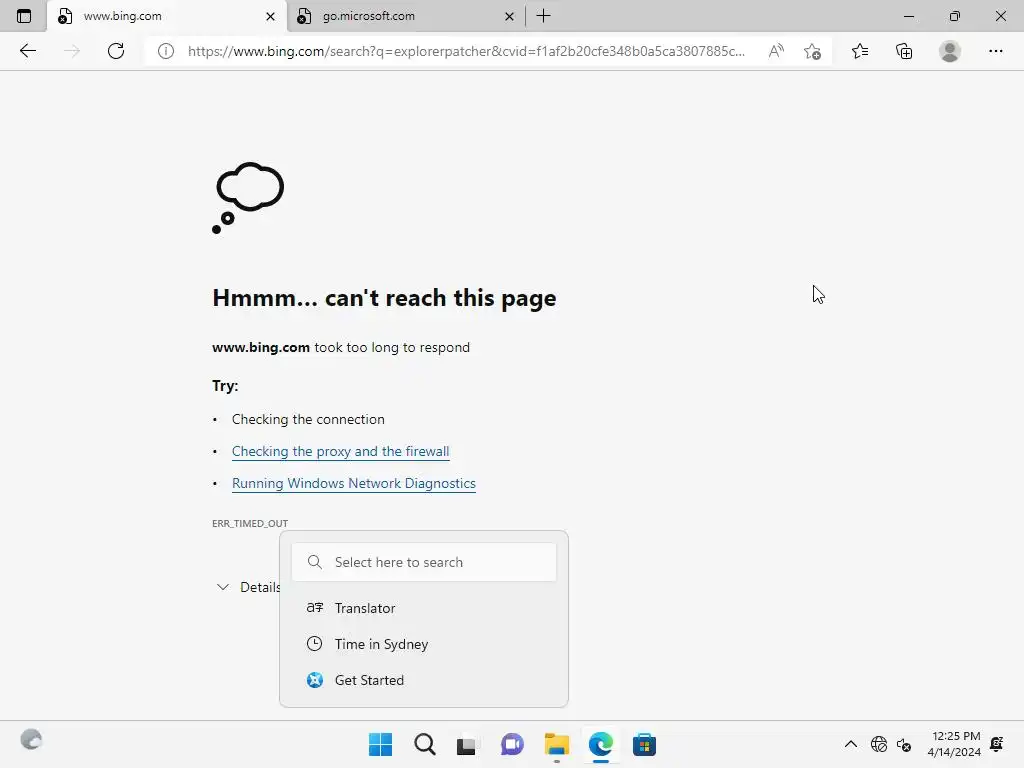
Task: Open a new tab with plus button
Action: coord(543,16)
